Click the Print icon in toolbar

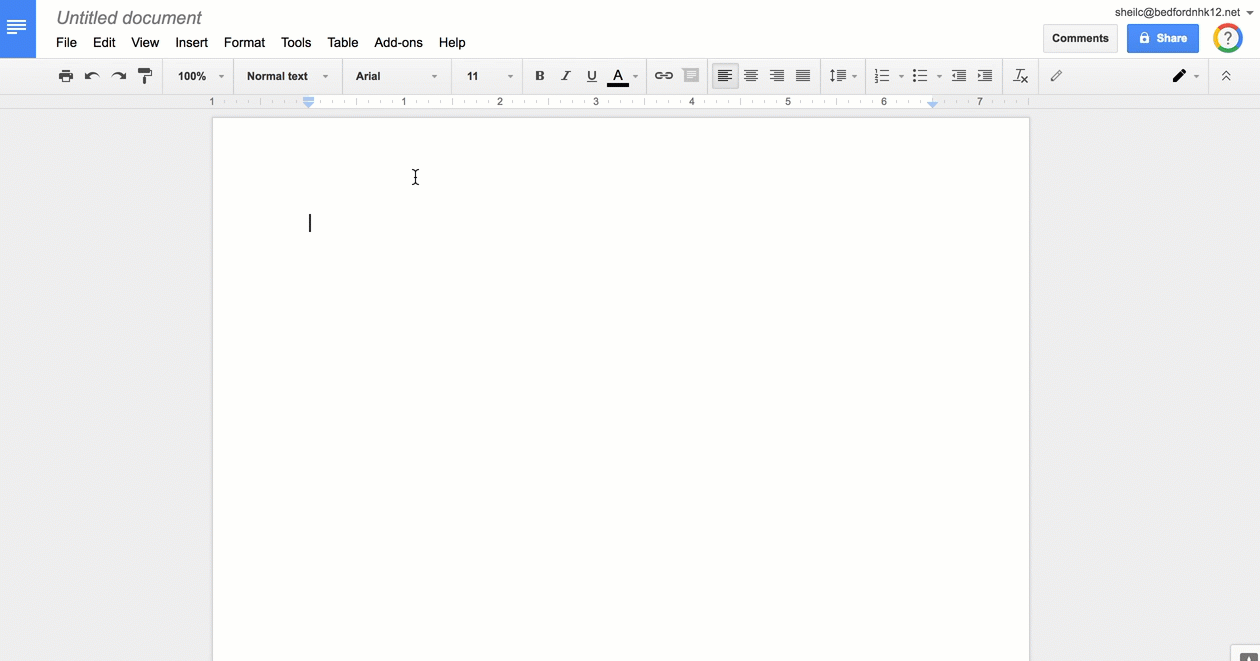pos(66,76)
